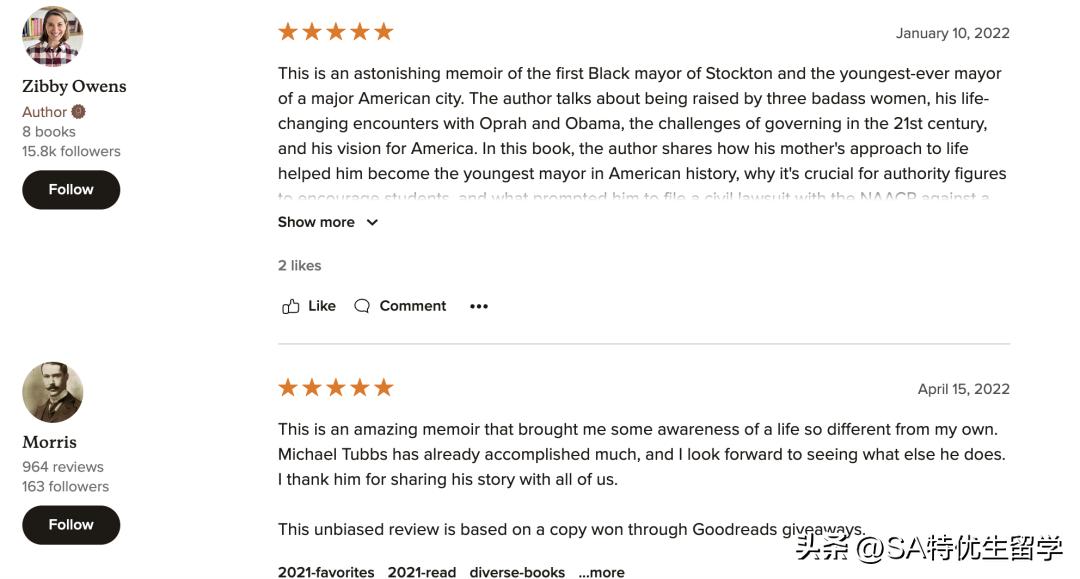Click the Goodreads Author badge icon
The height and width of the screenshot is (579, 1080).
(x=78, y=112)
